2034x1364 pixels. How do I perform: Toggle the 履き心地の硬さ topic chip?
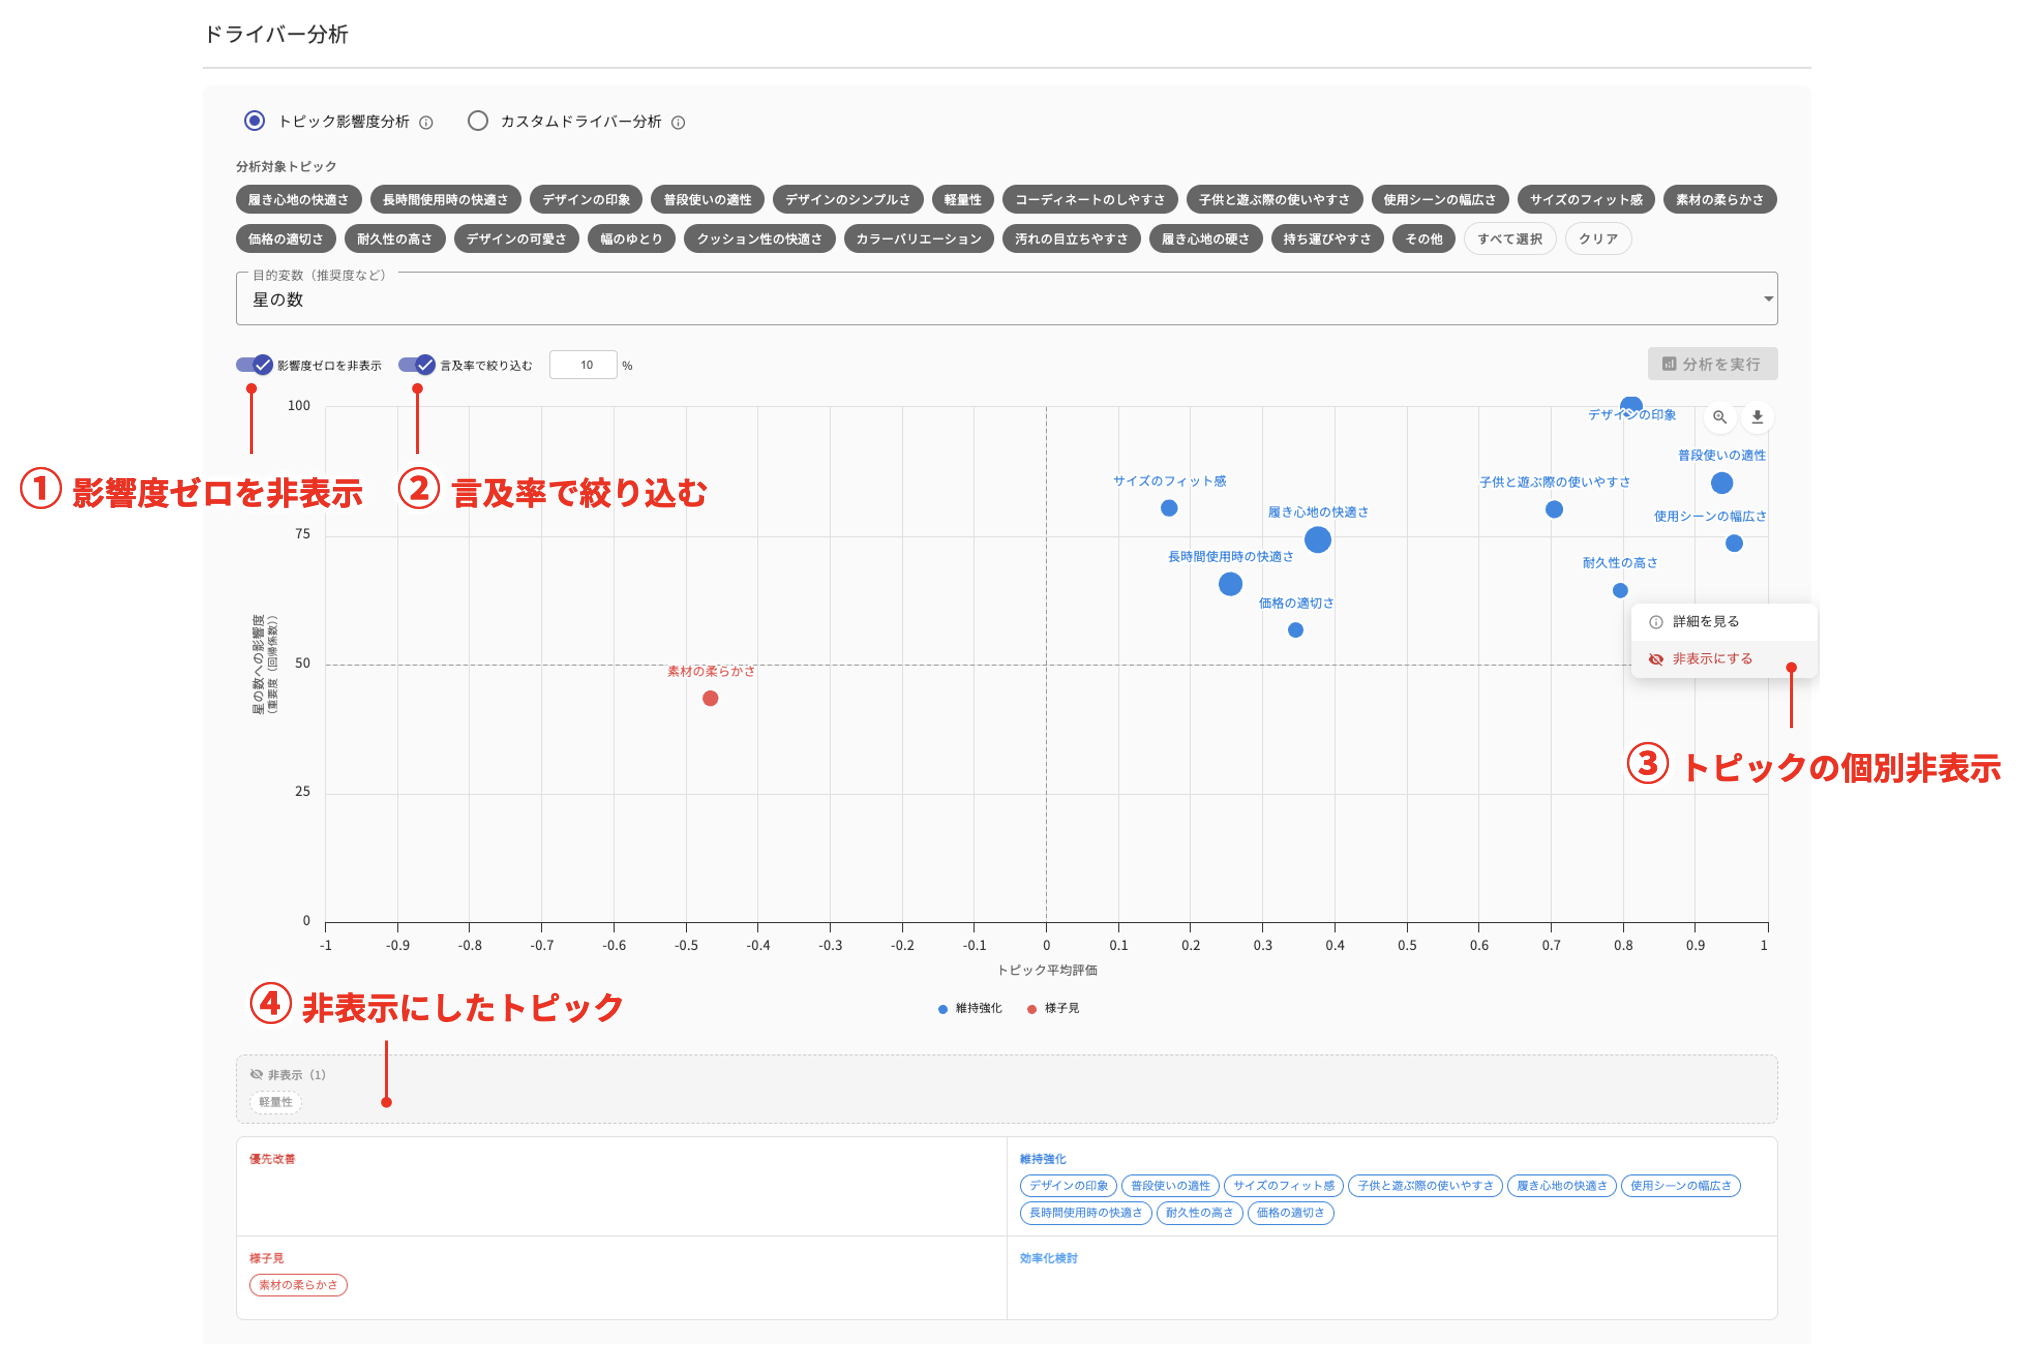(1205, 239)
